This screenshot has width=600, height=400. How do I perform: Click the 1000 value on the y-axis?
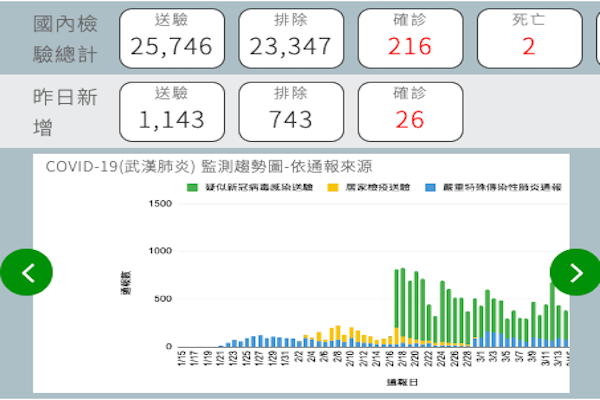coord(160,251)
